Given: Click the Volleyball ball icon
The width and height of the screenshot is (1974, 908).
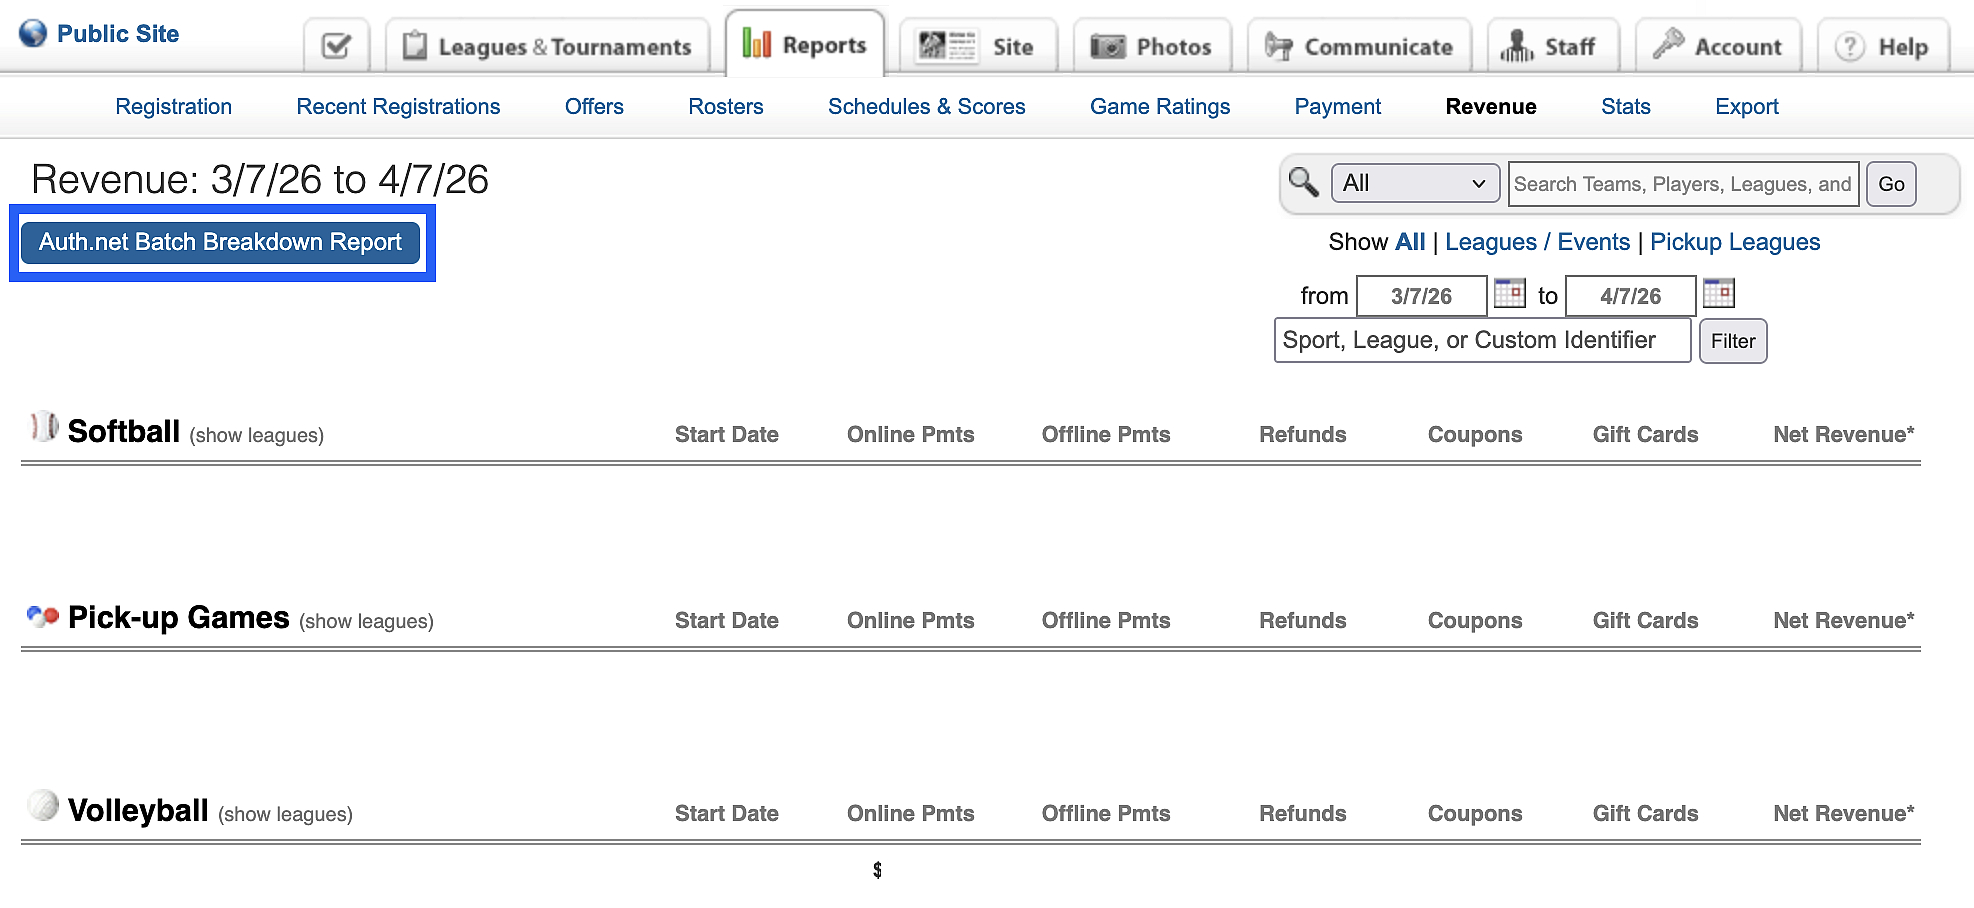Looking at the screenshot, I should (43, 805).
